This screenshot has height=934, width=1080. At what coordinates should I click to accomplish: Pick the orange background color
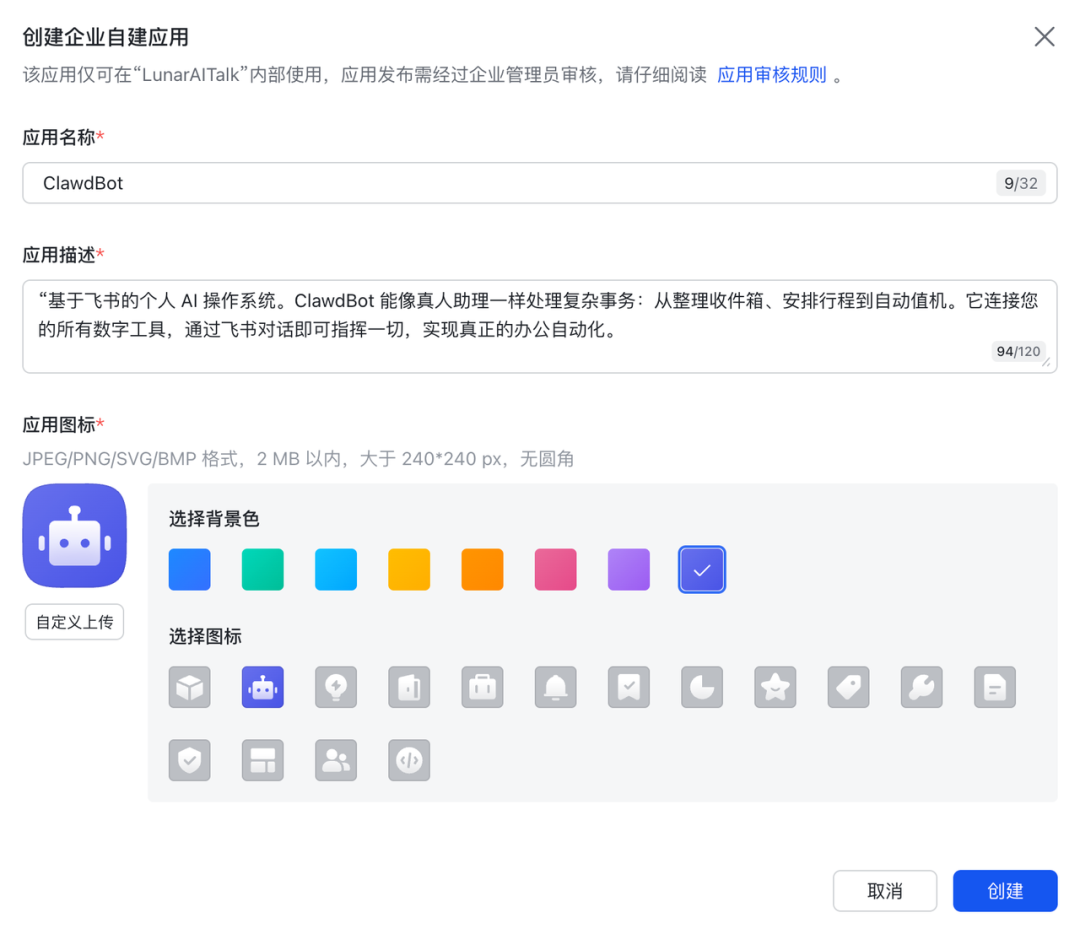pyautogui.click(x=482, y=569)
